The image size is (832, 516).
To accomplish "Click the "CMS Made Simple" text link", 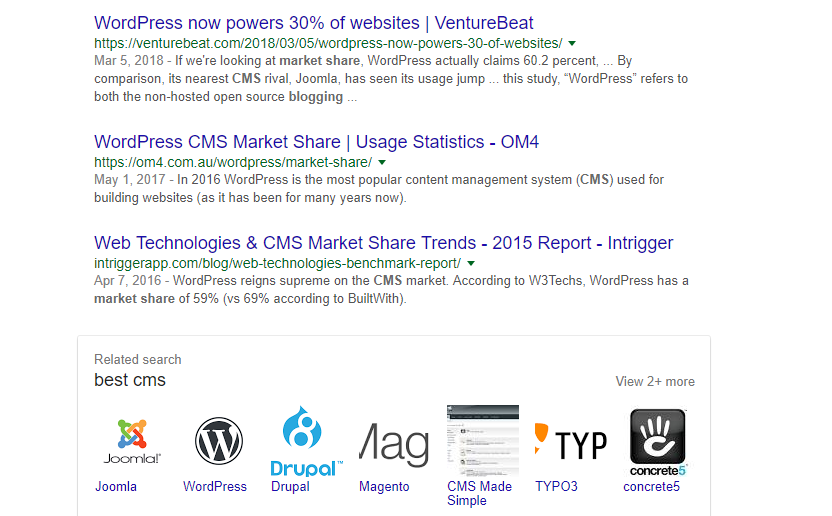I will [479, 494].
